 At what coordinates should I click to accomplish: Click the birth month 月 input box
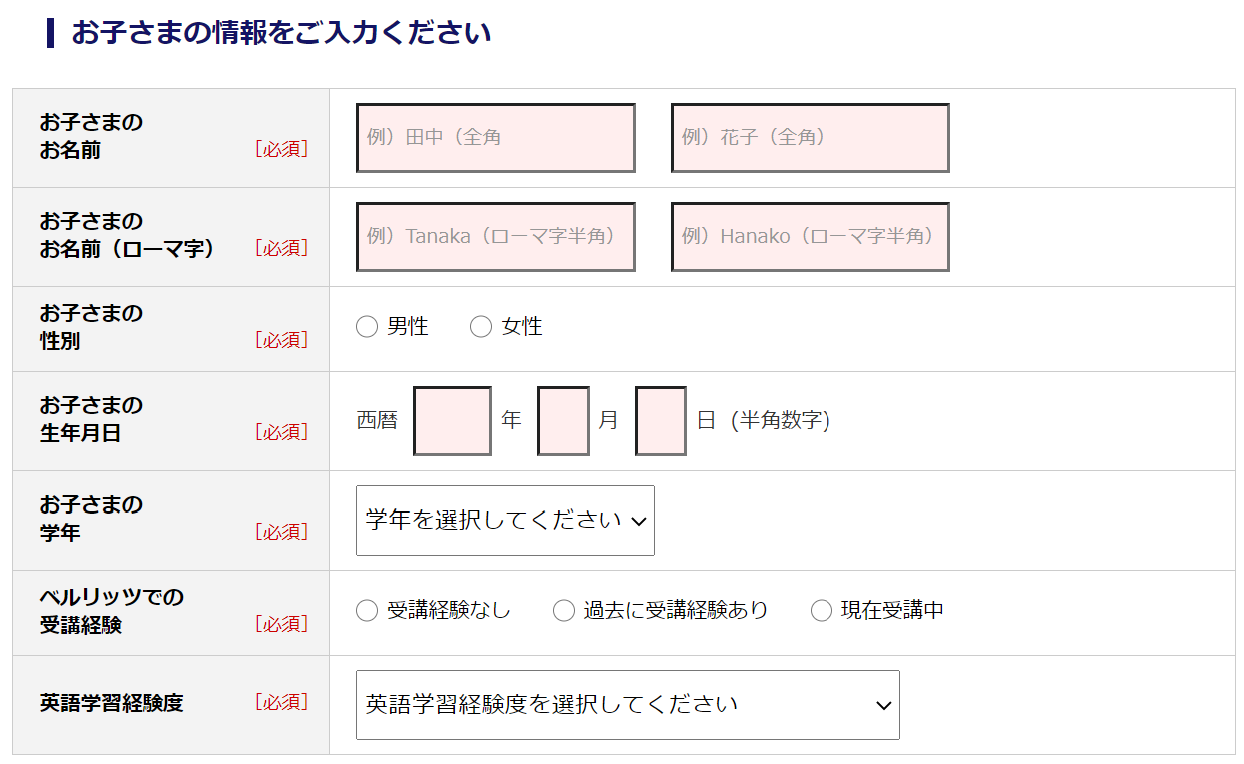pyautogui.click(x=563, y=421)
